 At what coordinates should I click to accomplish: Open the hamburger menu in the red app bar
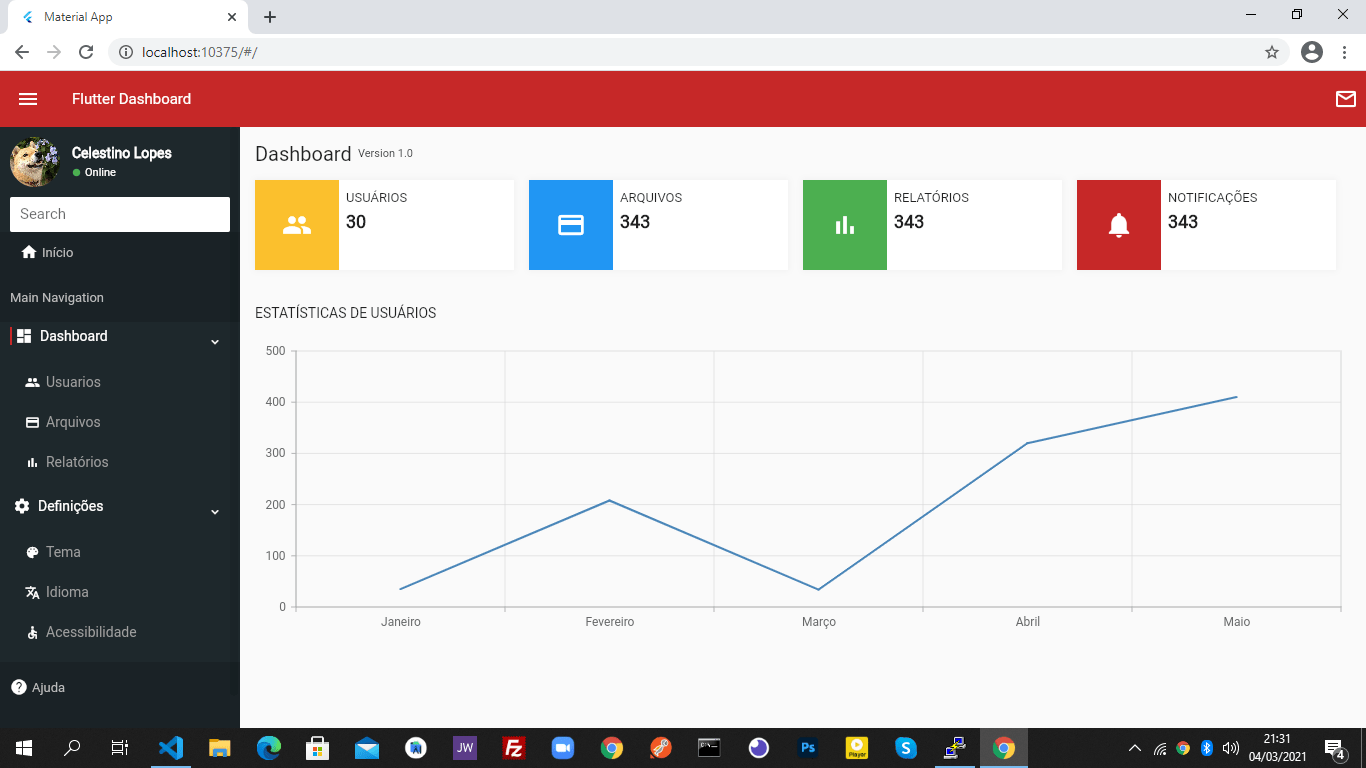tap(28, 98)
